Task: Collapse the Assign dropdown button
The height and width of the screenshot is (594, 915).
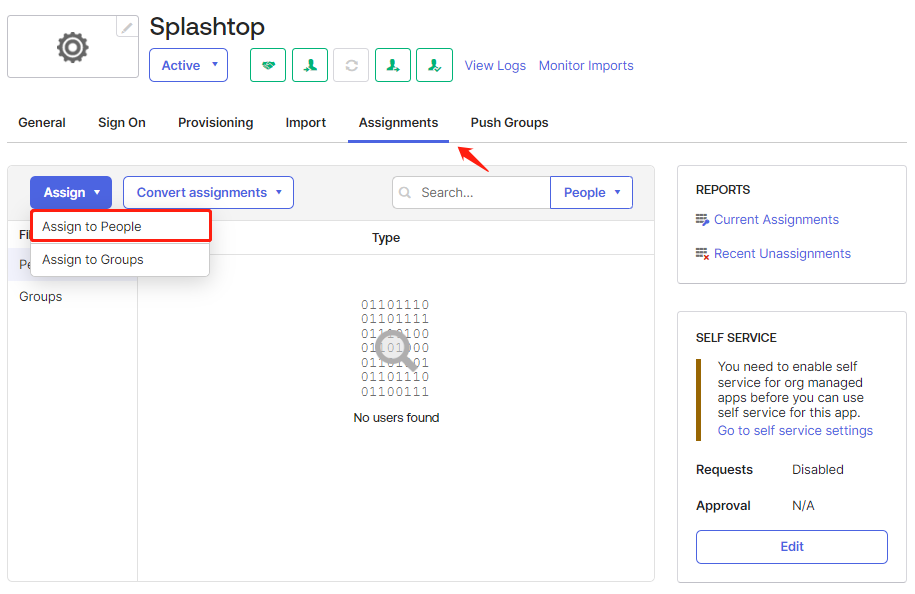Action: coord(71,193)
